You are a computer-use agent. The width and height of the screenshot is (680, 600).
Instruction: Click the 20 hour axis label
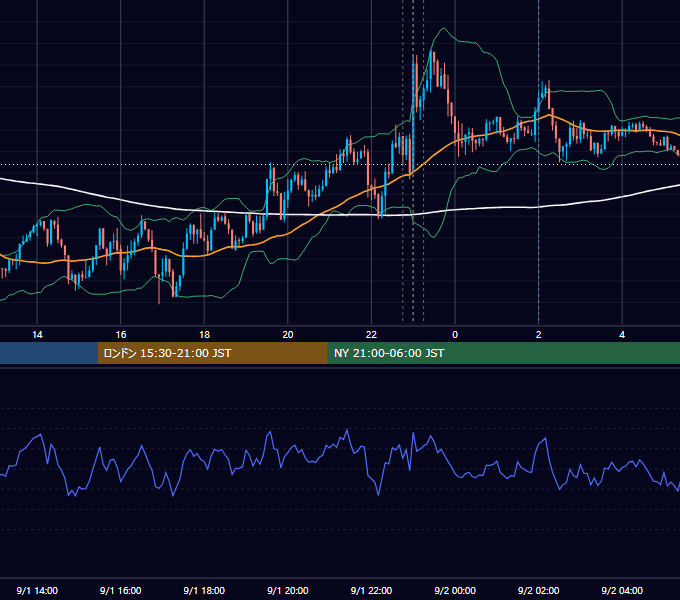[288, 335]
